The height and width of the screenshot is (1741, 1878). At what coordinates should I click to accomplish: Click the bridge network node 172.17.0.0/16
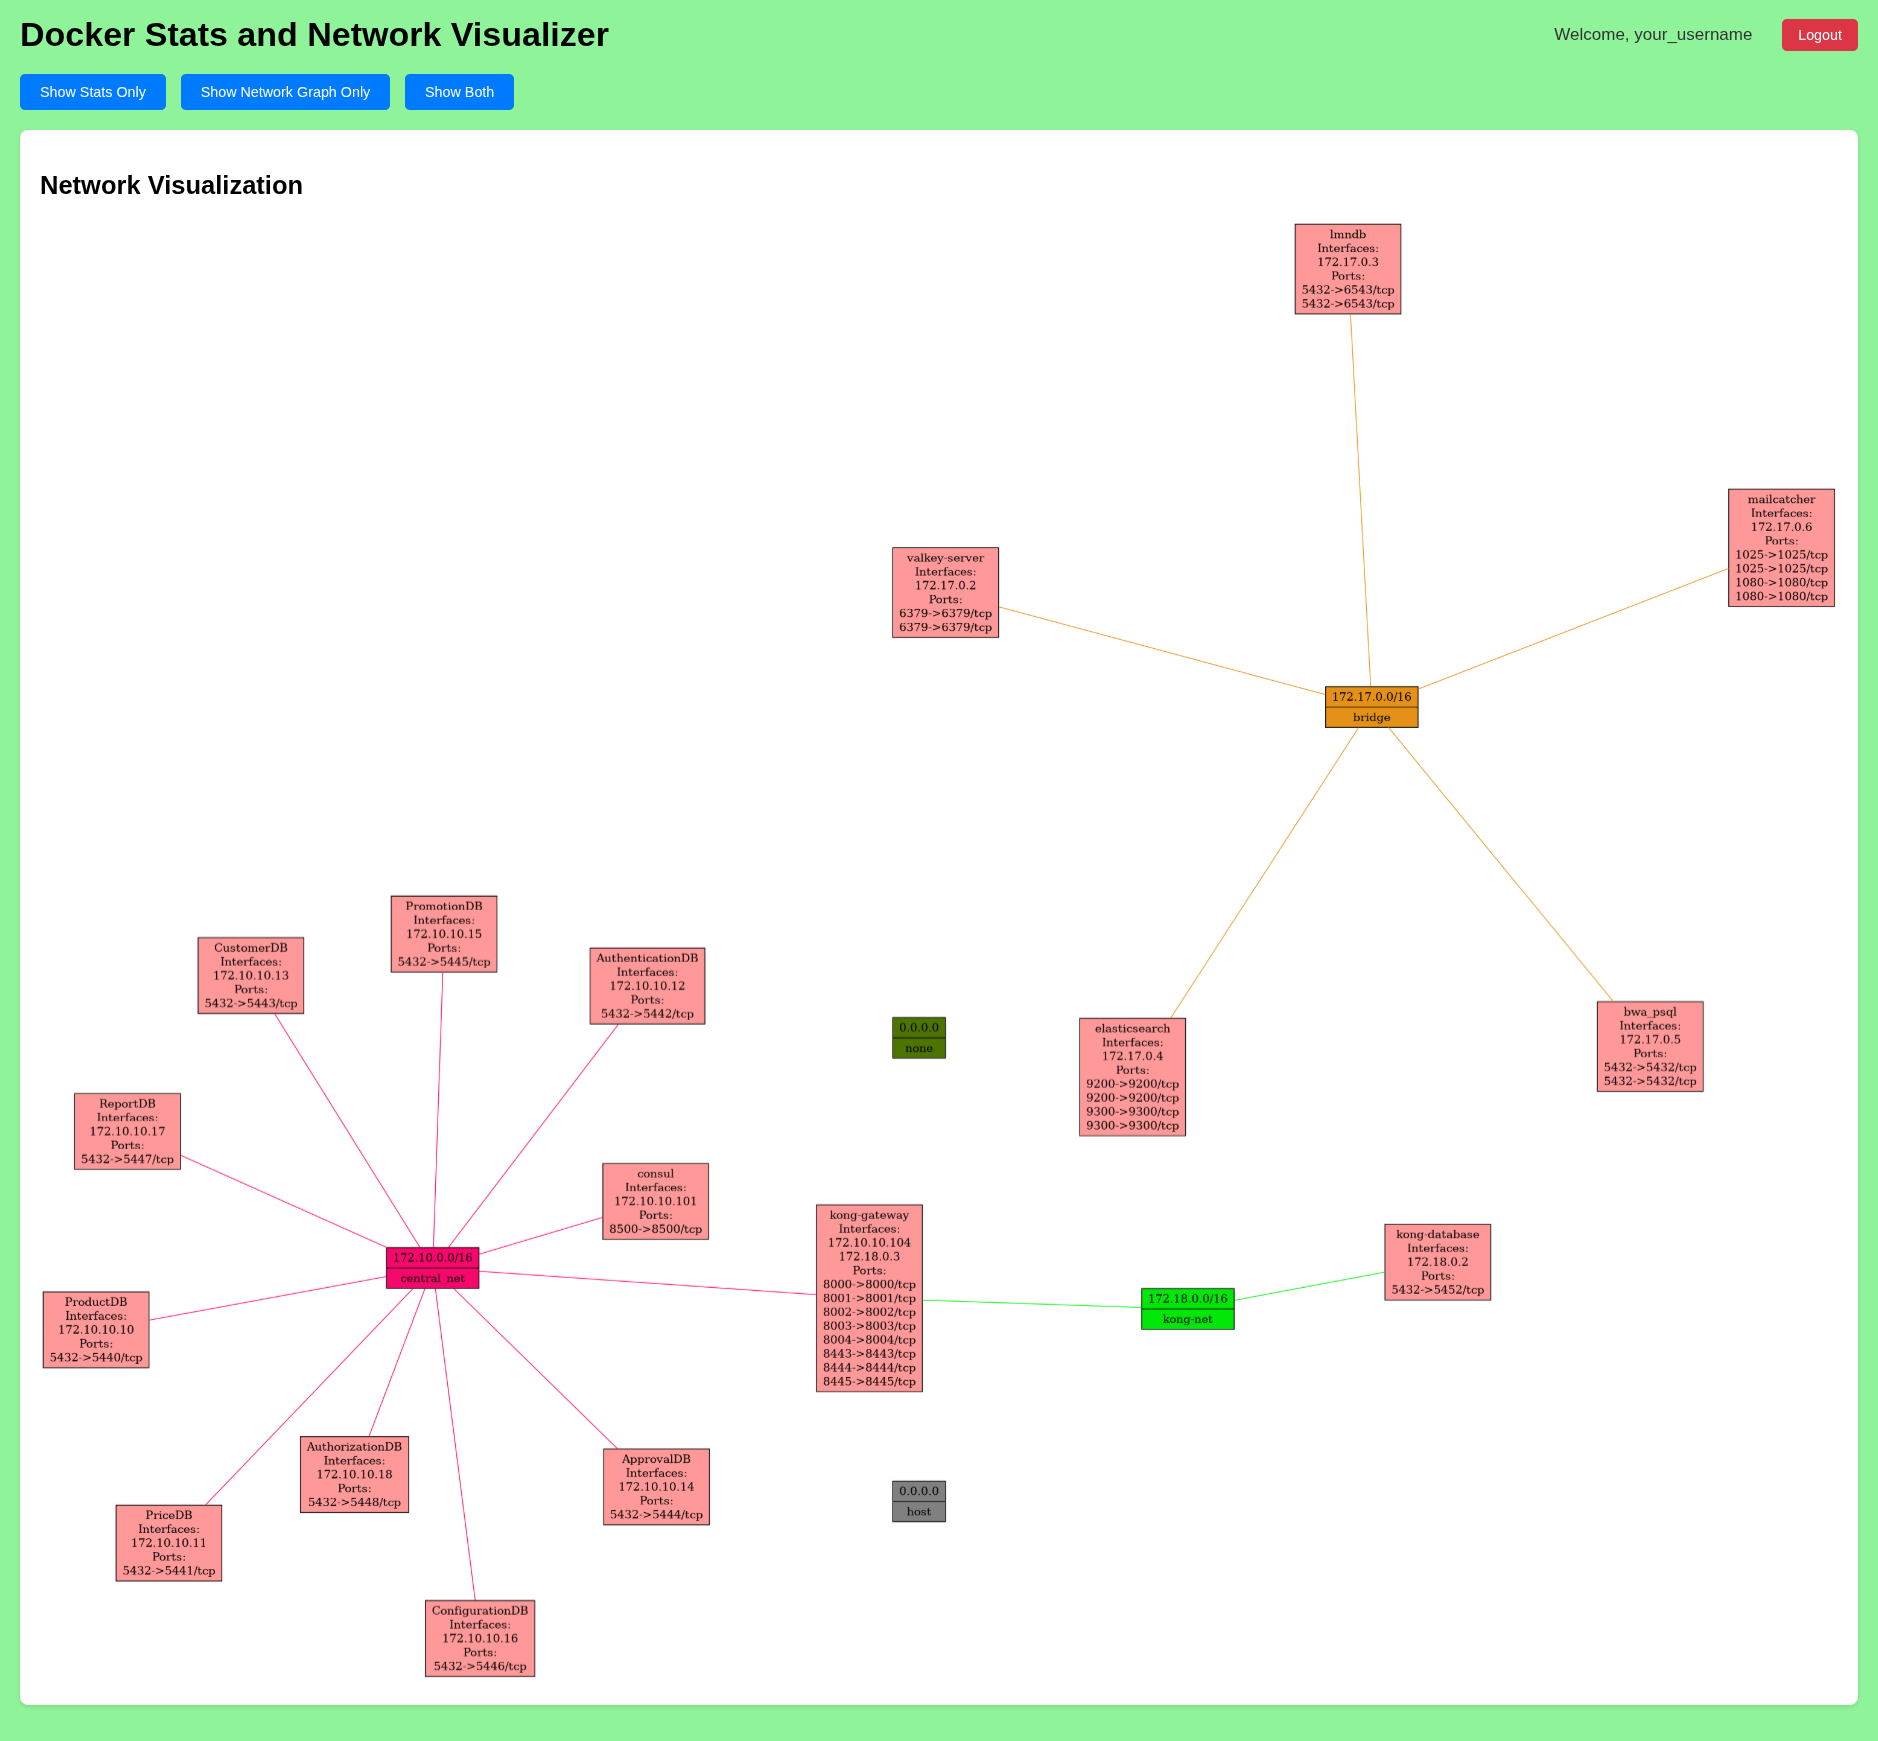coord(1371,706)
